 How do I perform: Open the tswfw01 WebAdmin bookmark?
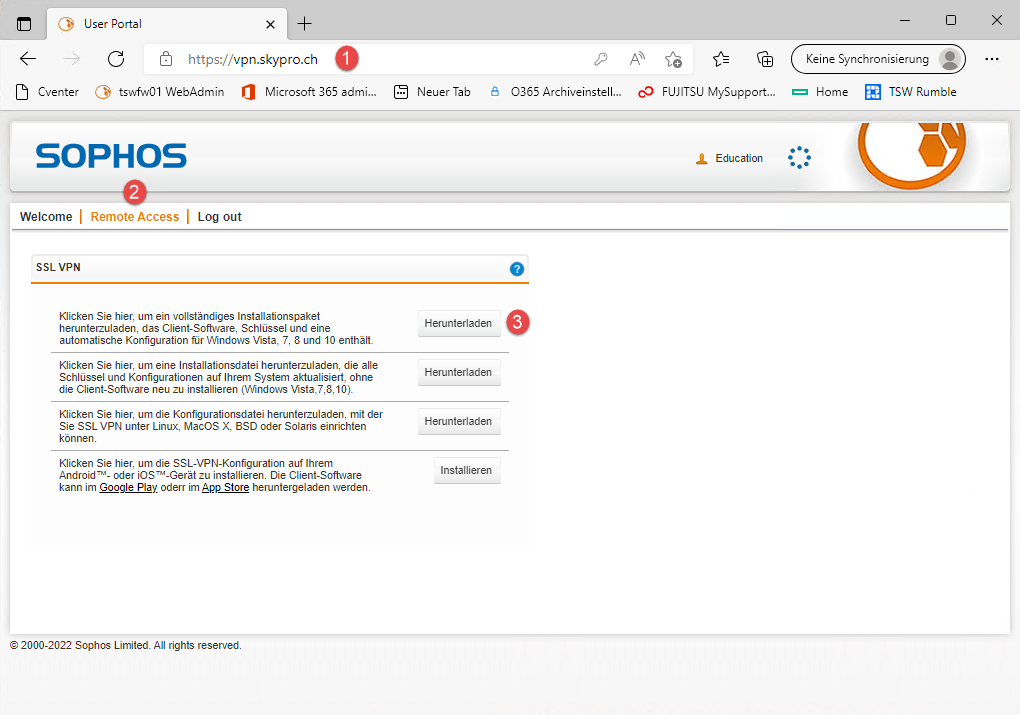(x=159, y=92)
